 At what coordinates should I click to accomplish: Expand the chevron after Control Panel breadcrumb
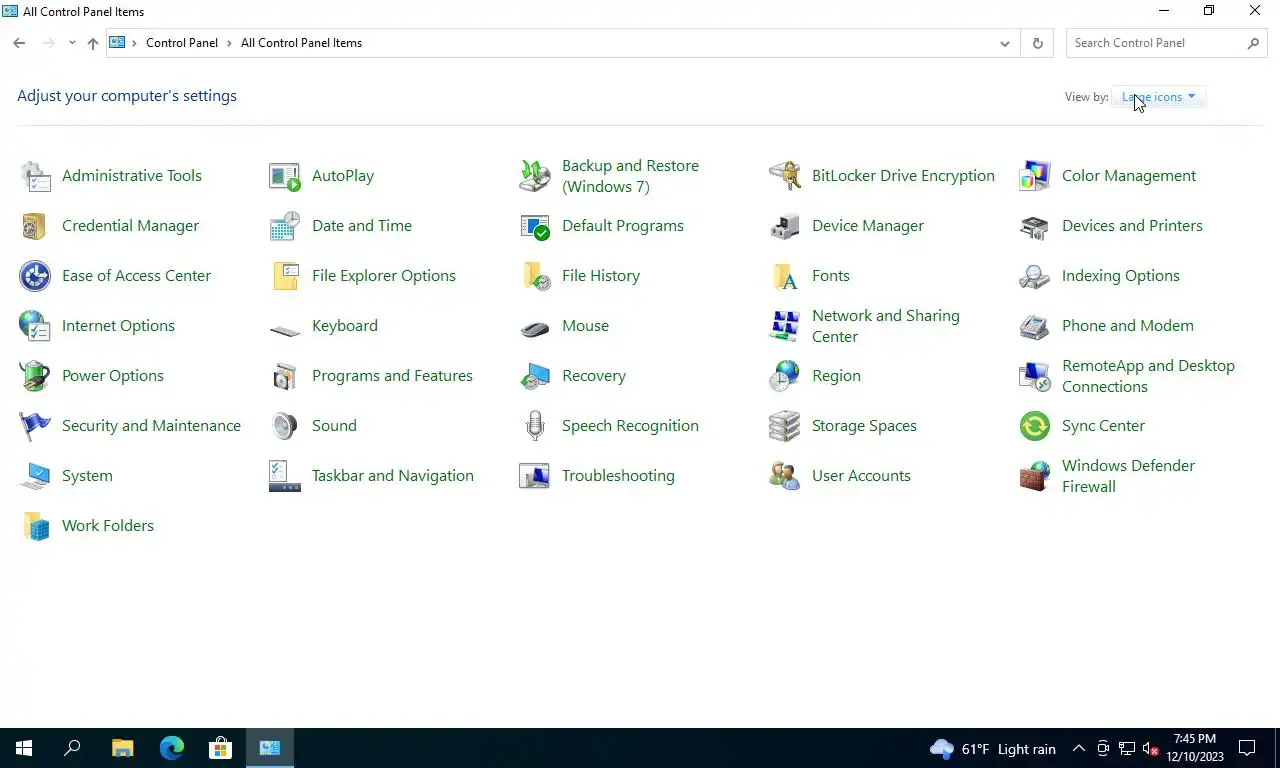229,43
